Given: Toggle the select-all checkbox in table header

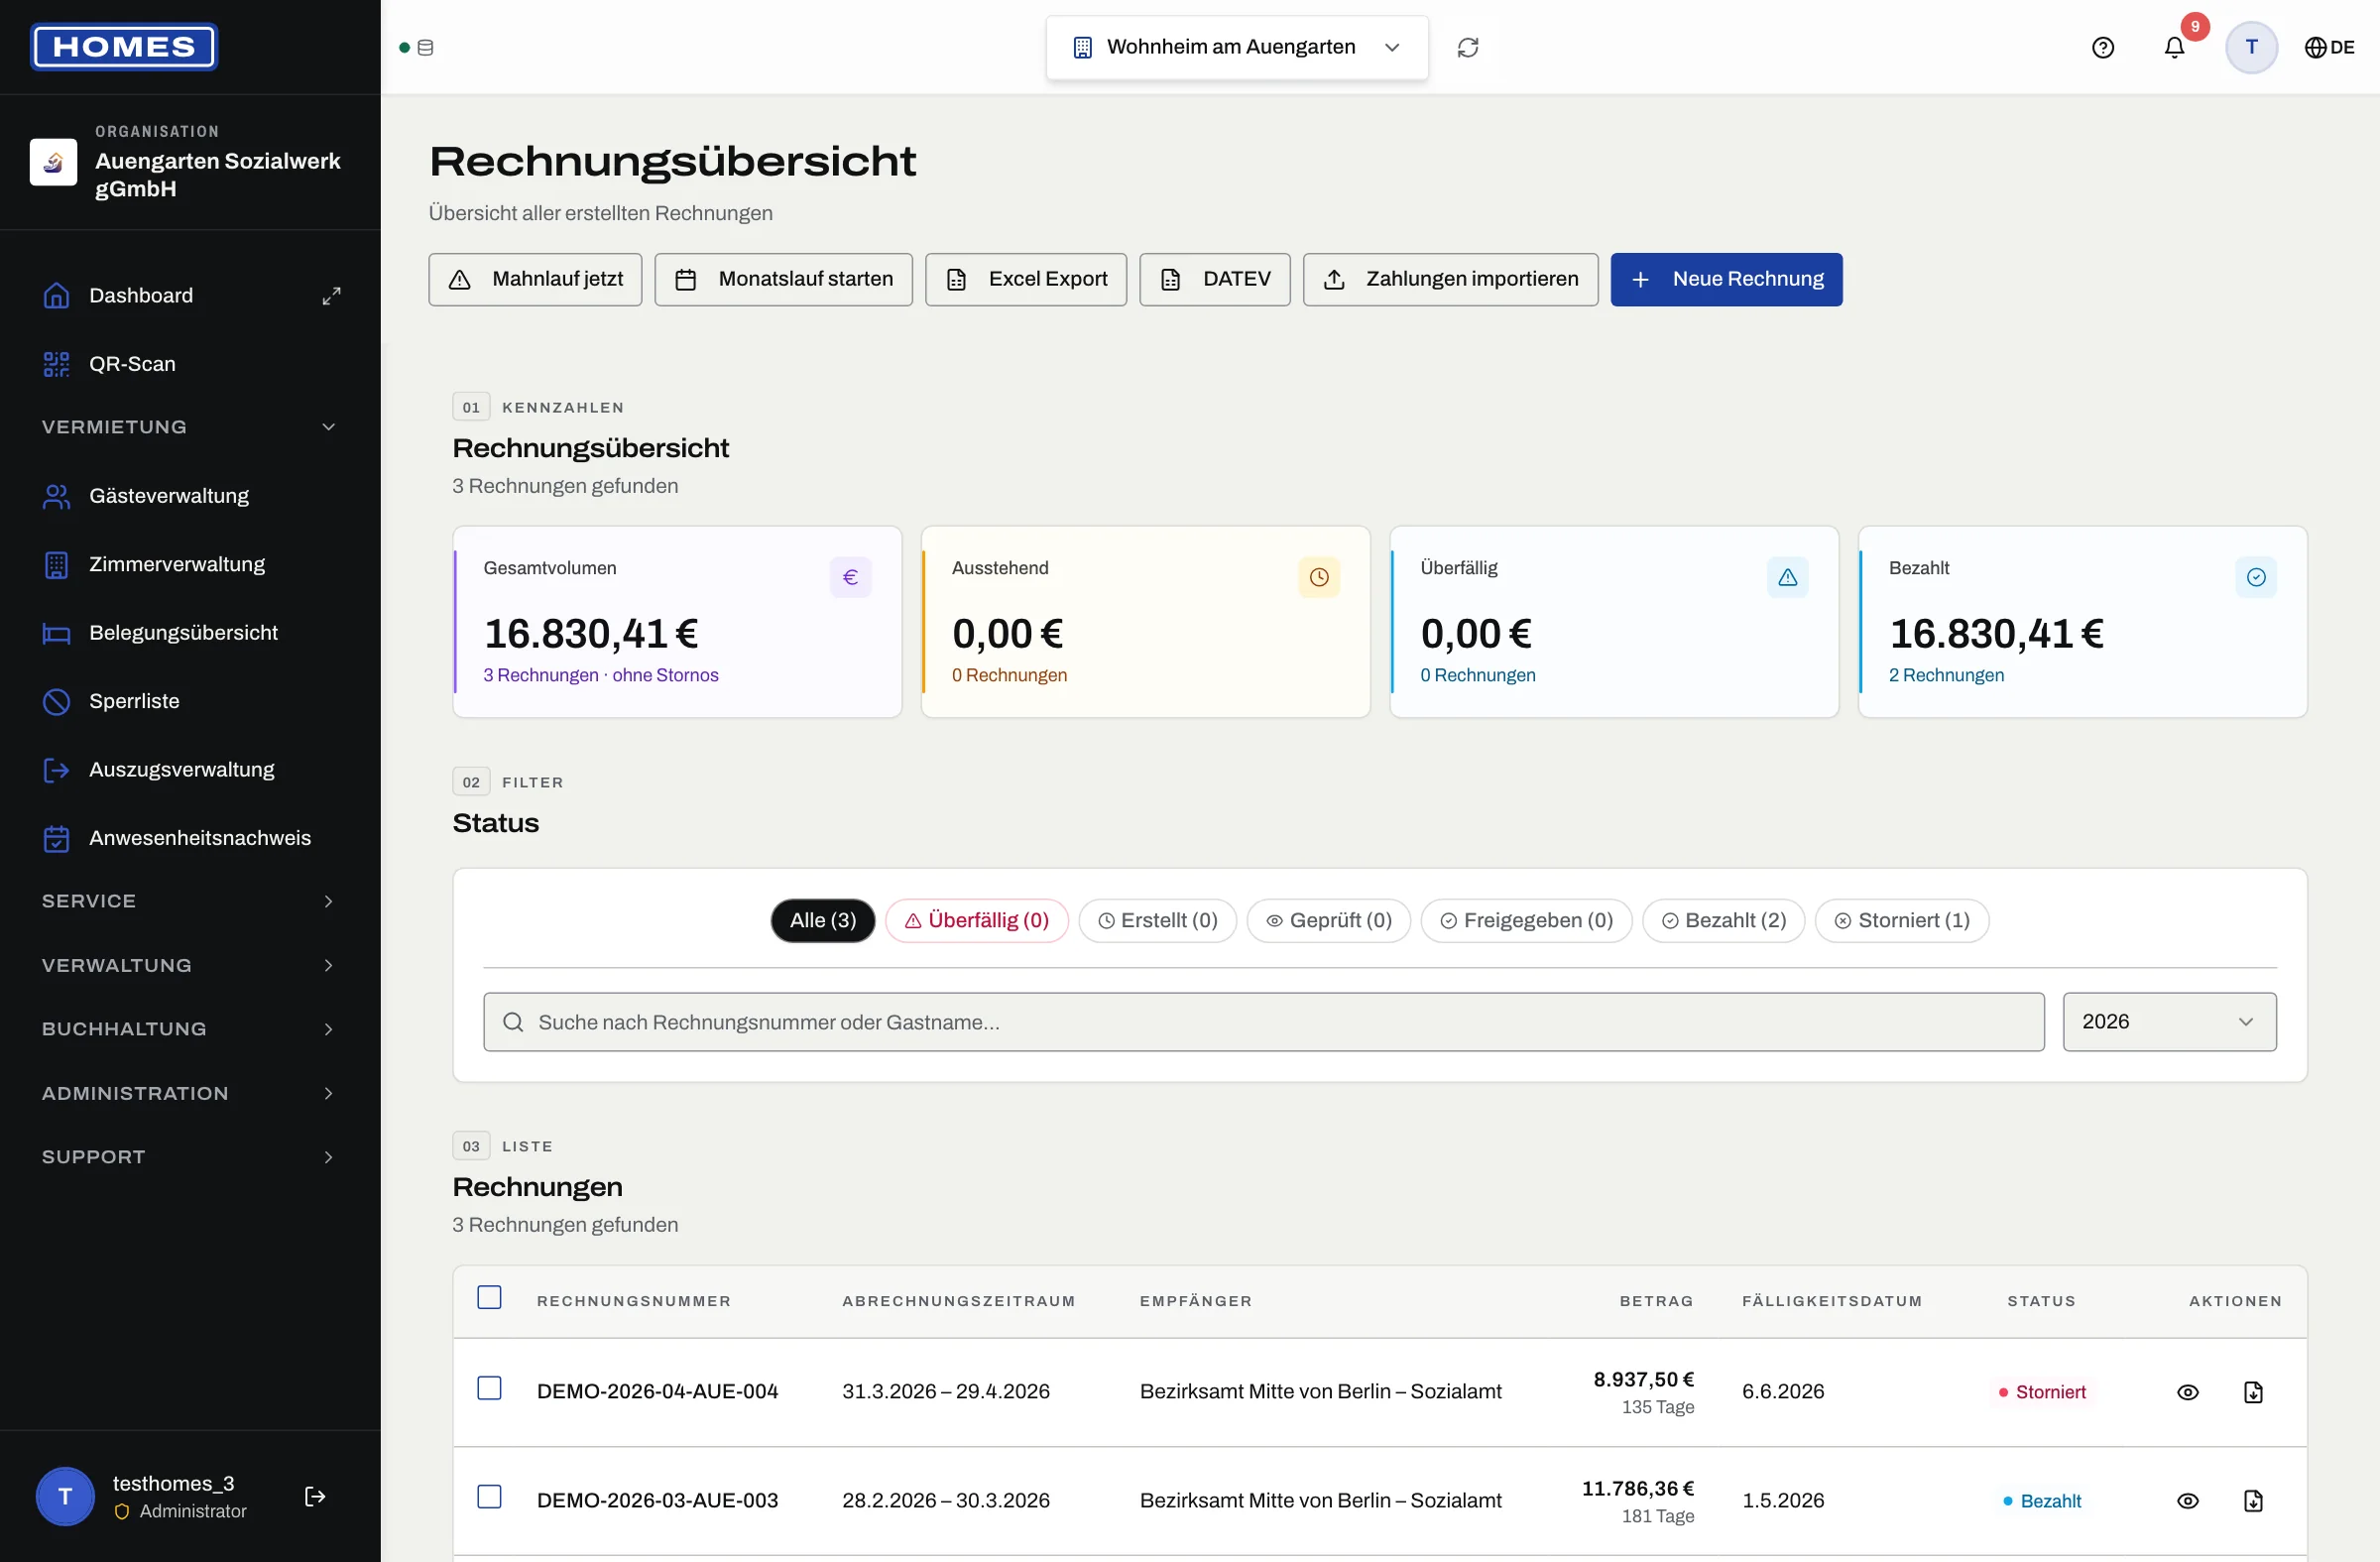Looking at the screenshot, I should 489,1297.
